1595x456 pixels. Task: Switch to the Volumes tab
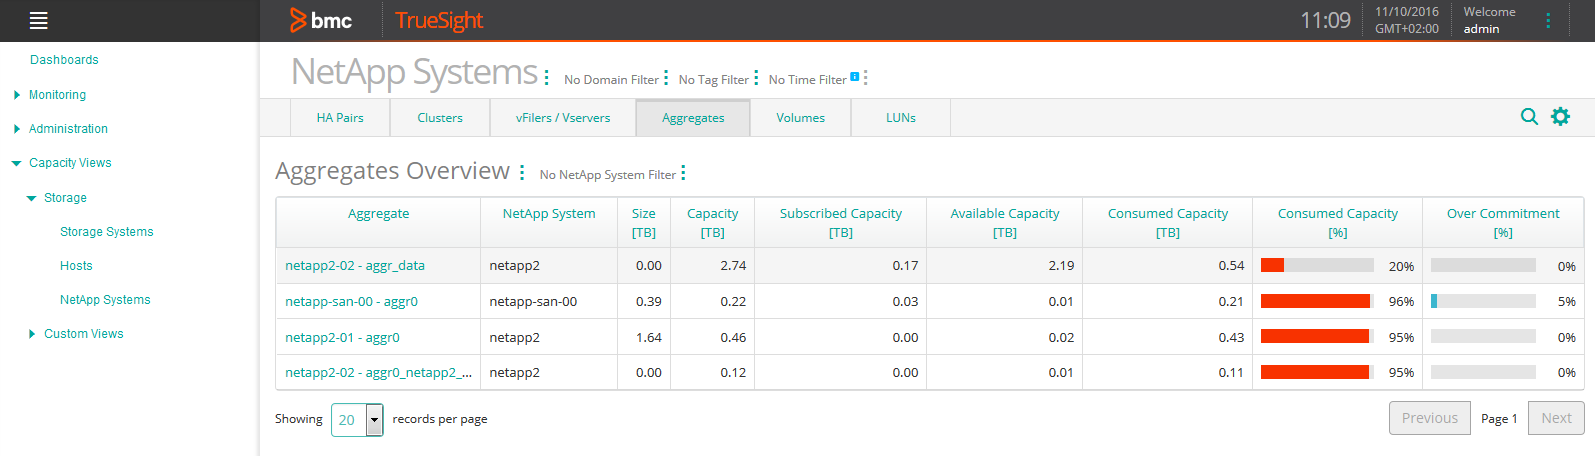click(801, 118)
